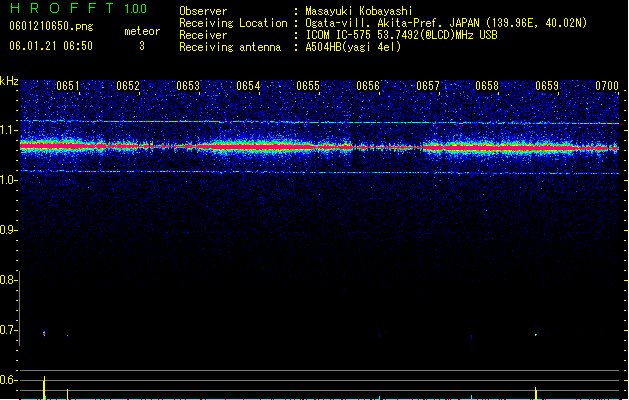Click the 1.0 kHz axis label

[8, 180]
